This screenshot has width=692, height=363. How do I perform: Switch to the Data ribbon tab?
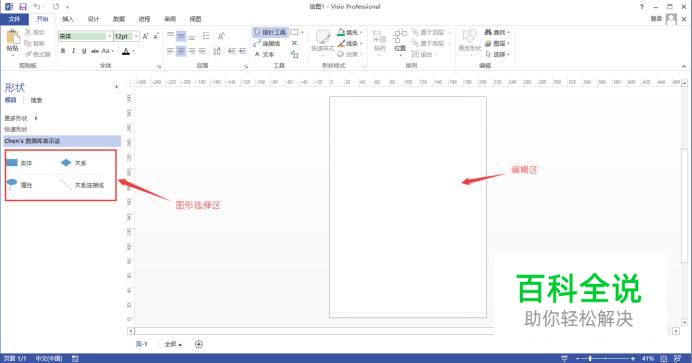[119, 19]
